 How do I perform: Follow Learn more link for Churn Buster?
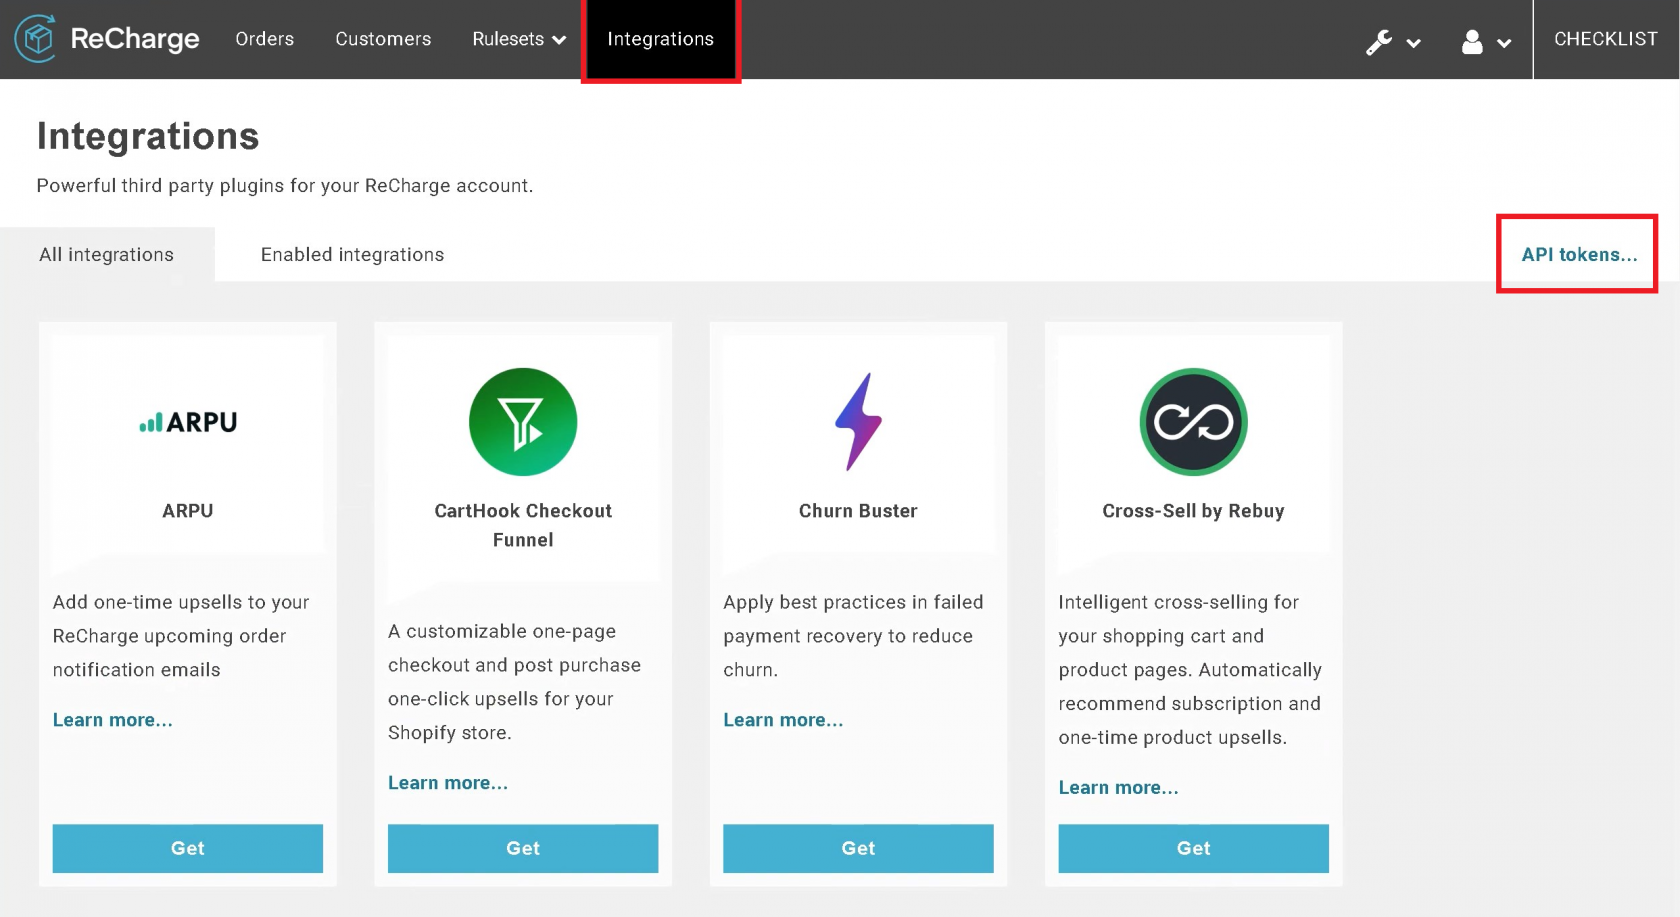(x=783, y=720)
